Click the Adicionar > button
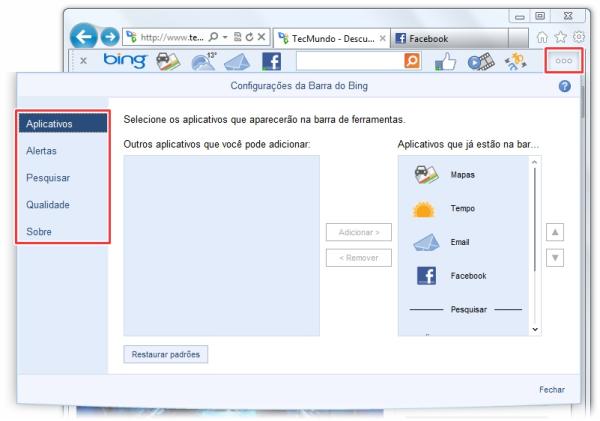Image resolution: width=600 pixels, height=421 pixels. point(359,232)
